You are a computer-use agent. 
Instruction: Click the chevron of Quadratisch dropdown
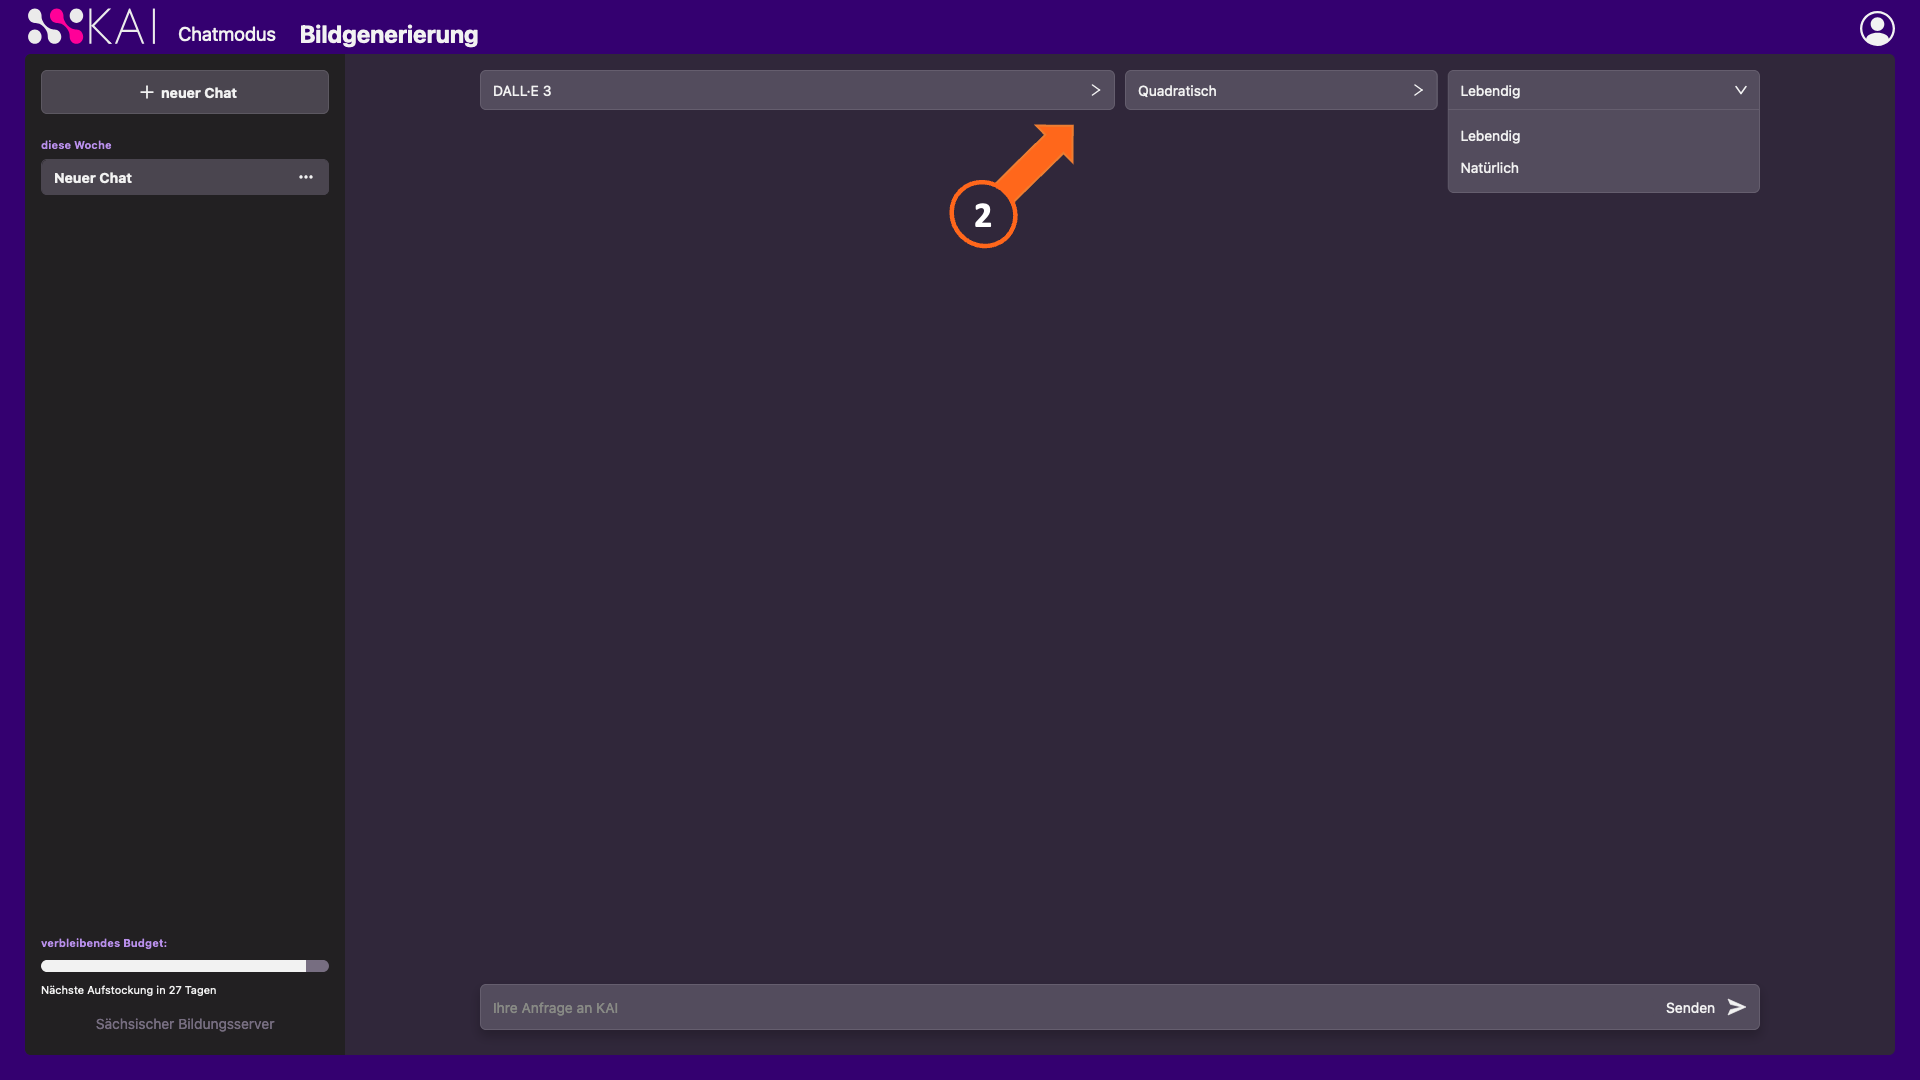(1418, 90)
